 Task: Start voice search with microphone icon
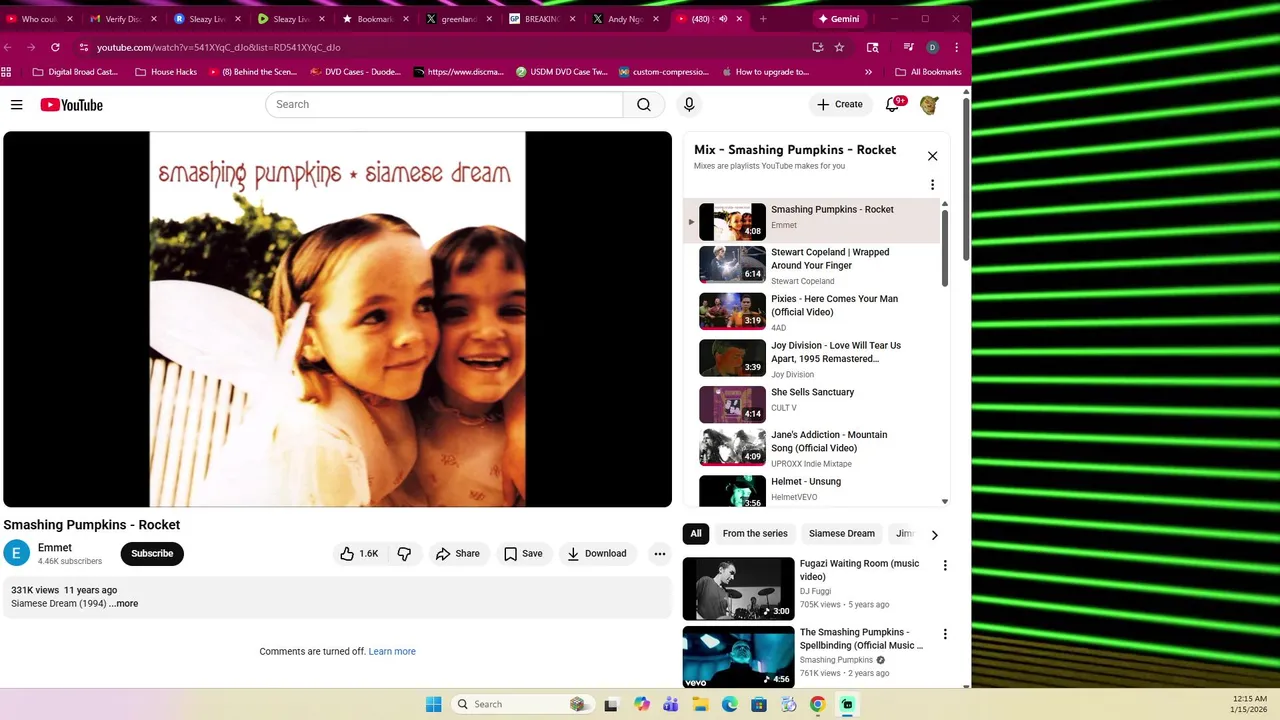tap(689, 104)
